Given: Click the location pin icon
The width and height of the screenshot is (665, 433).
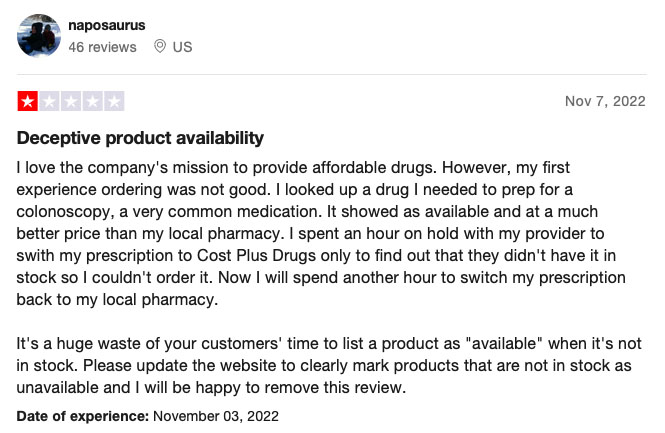Looking at the screenshot, I should click(x=160, y=46).
